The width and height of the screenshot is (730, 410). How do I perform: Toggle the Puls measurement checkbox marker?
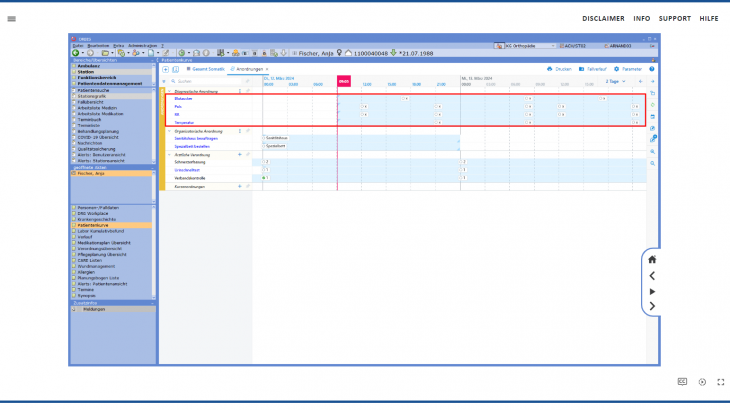click(365, 106)
